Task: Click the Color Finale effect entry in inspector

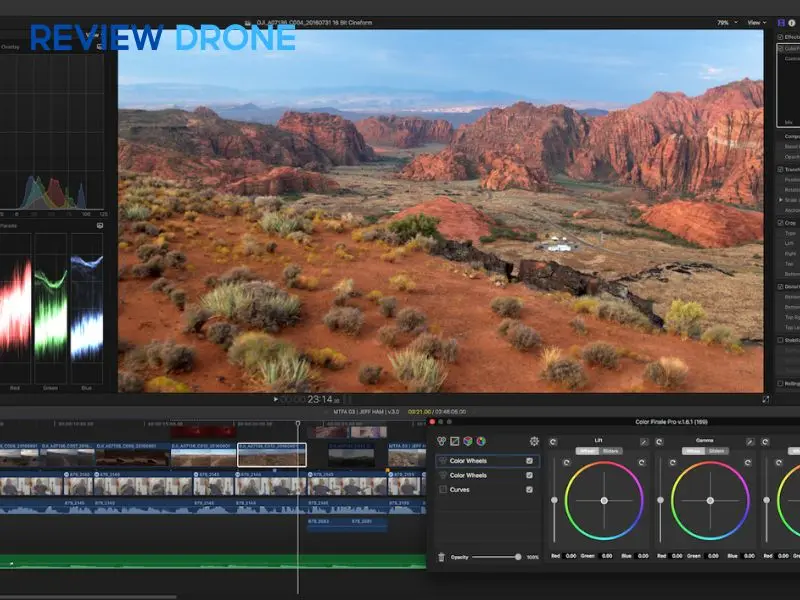Action: (789, 48)
